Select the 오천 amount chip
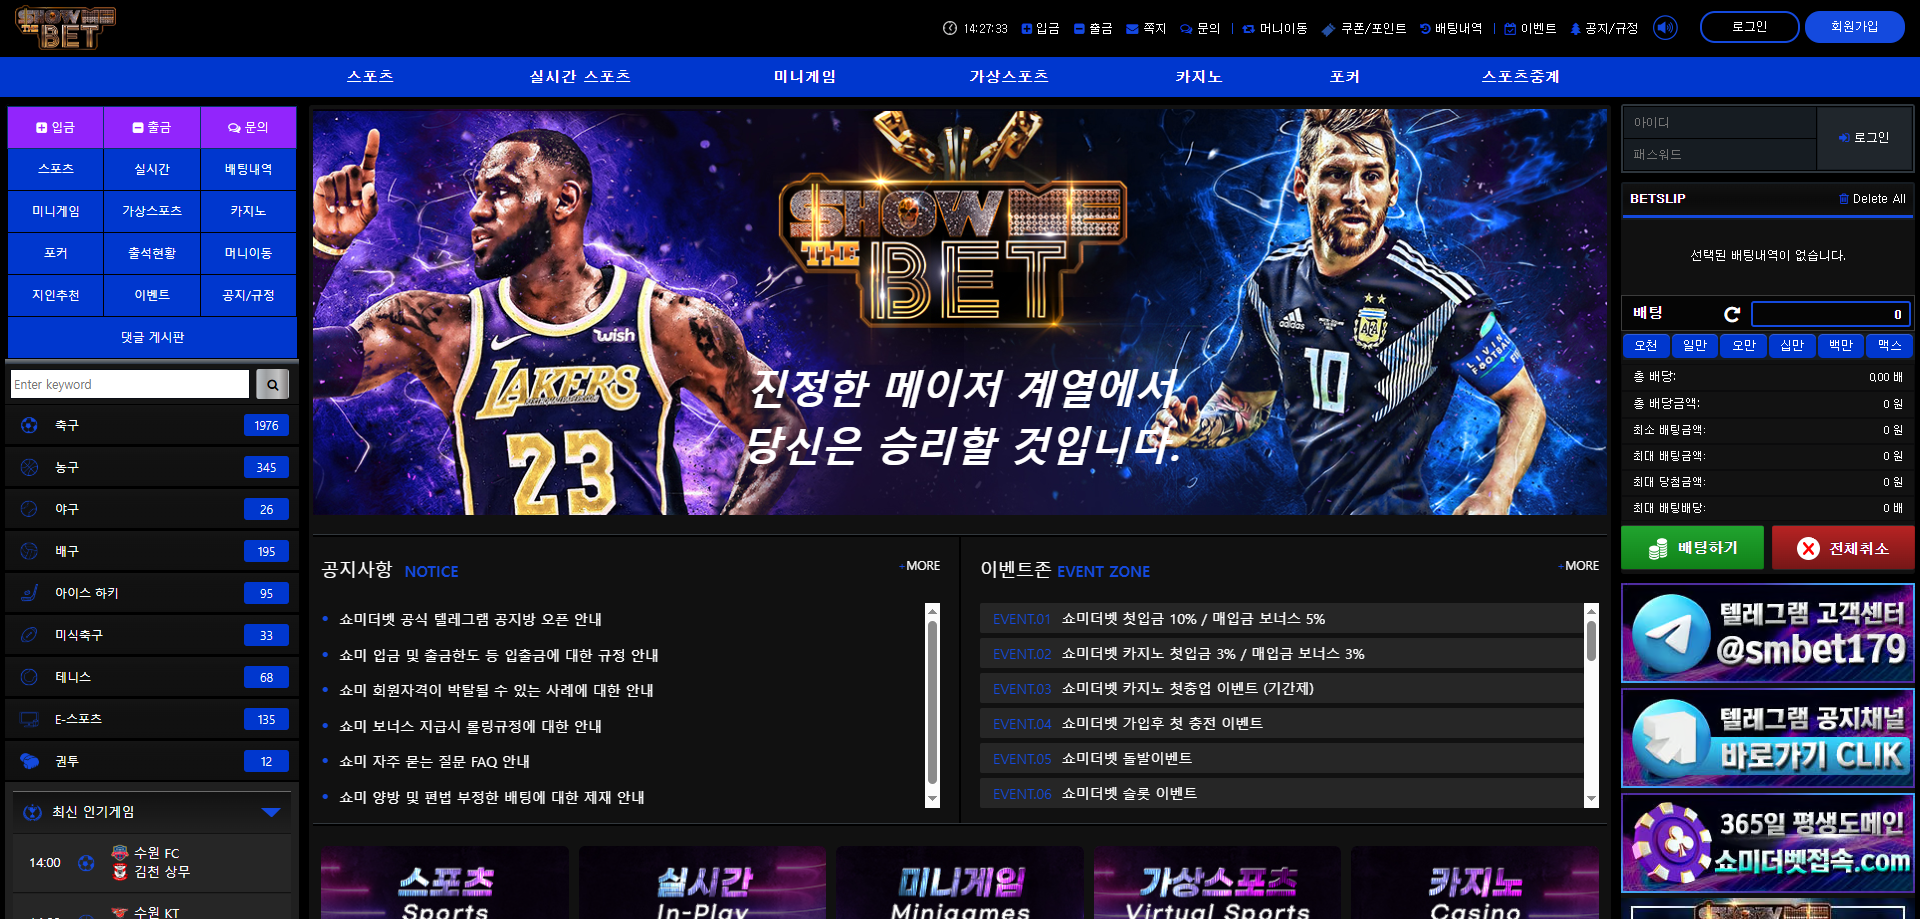The width and height of the screenshot is (1920, 919). 1646,345
